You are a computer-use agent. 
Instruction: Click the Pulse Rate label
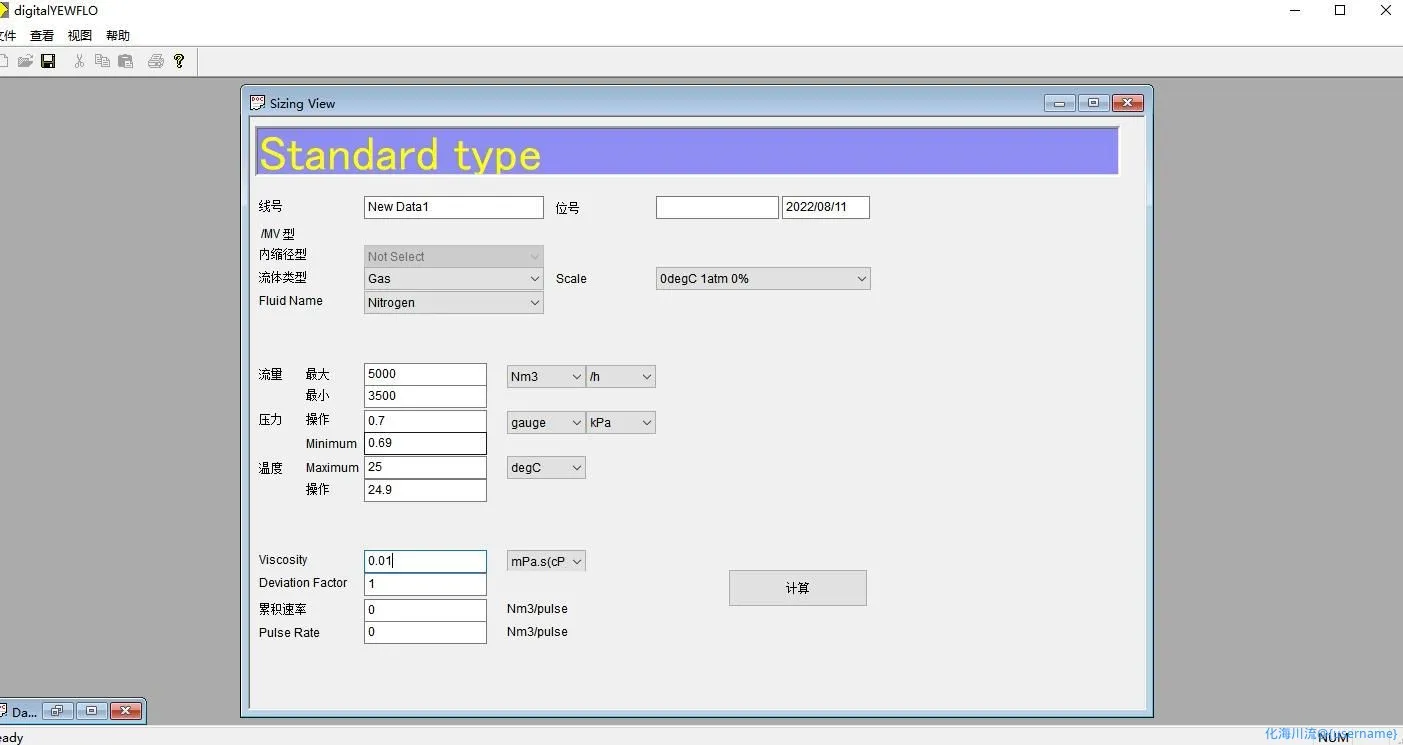point(289,633)
